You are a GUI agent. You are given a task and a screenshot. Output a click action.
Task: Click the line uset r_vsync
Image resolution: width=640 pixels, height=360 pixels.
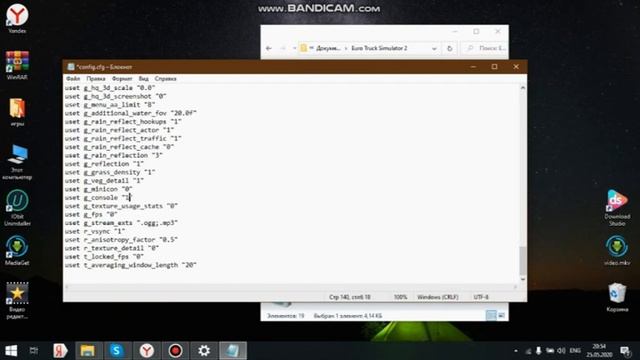click(x=95, y=231)
